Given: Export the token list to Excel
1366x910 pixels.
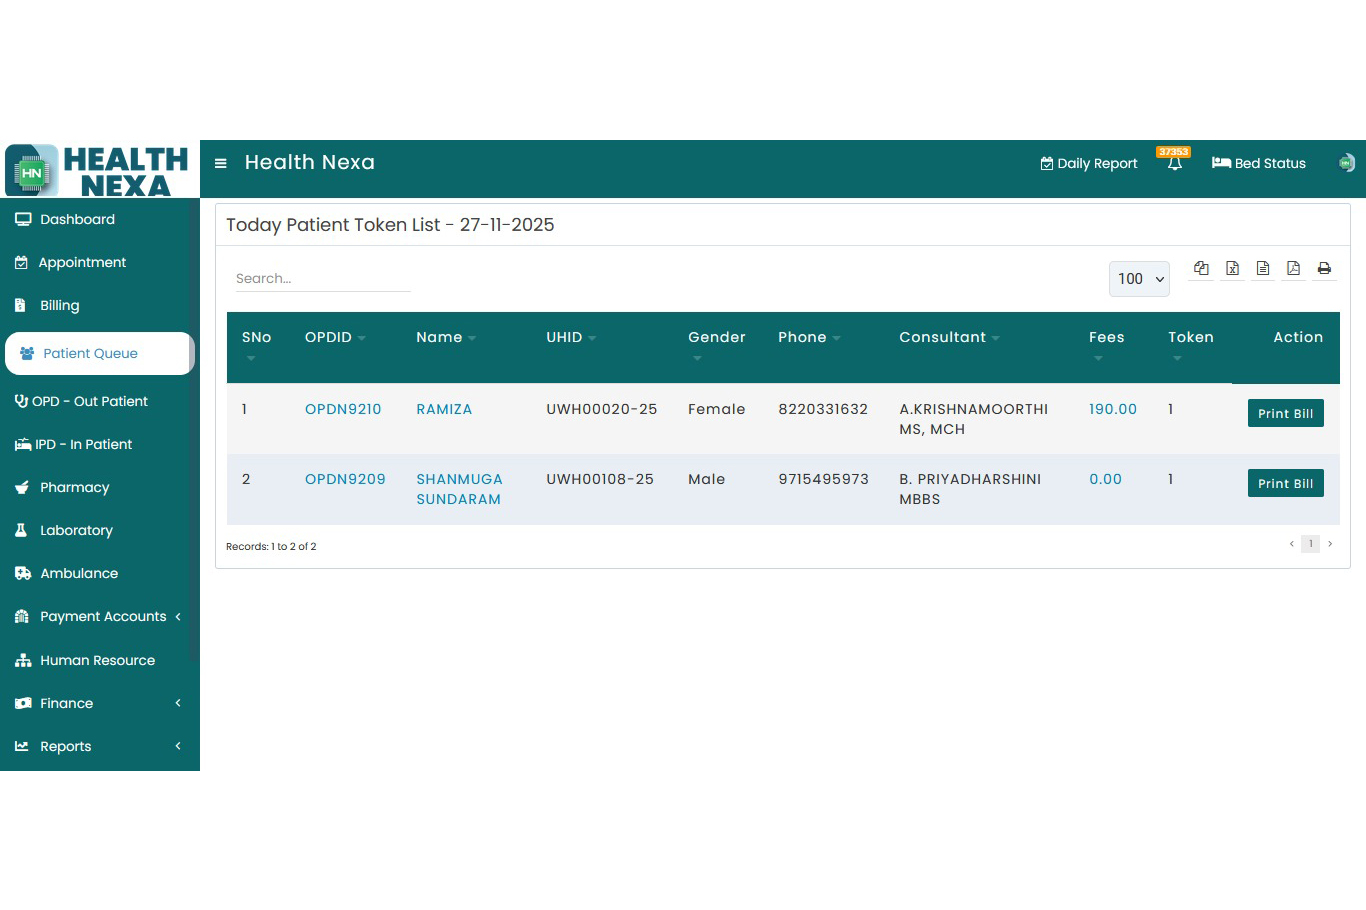Looking at the screenshot, I should click(1232, 268).
